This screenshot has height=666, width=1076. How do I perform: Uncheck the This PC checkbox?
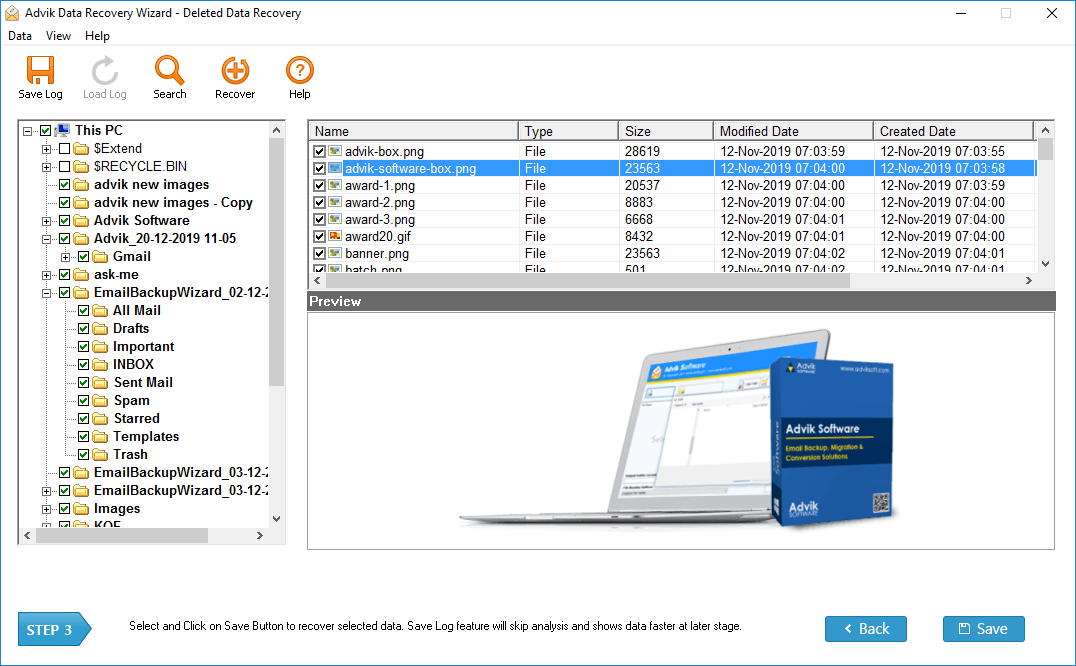pos(45,130)
